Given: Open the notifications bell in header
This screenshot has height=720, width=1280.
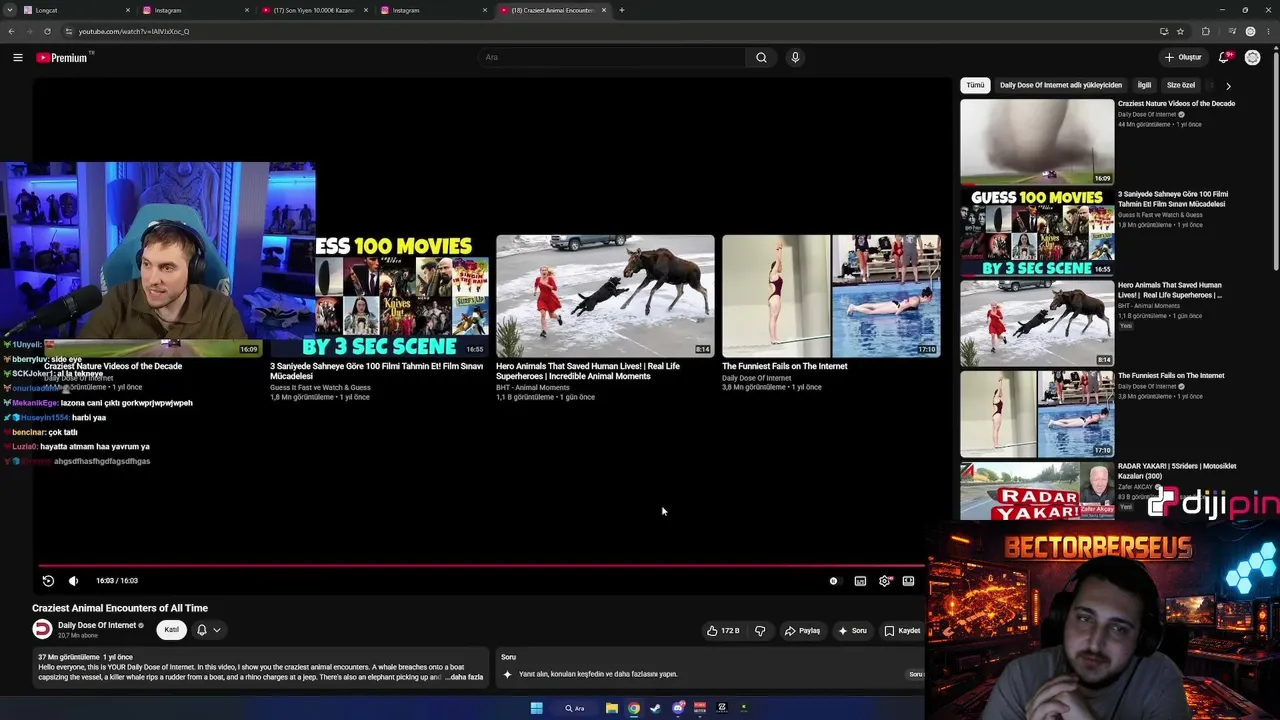Looking at the screenshot, I should [1224, 58].
